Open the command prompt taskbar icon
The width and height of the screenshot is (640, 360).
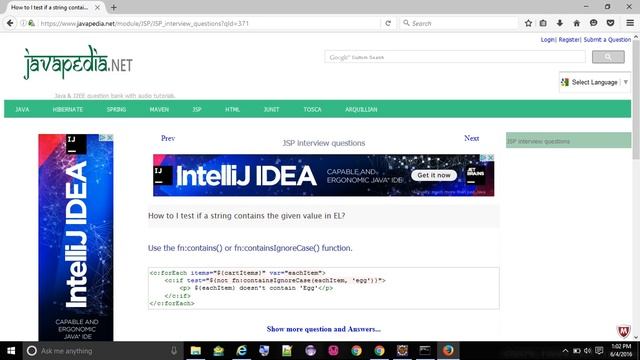pyautogui.click(x=425, y=351)
